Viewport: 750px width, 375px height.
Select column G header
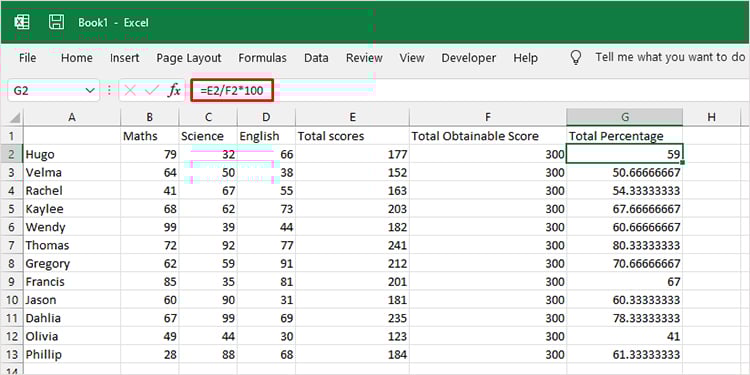[624, 117]
